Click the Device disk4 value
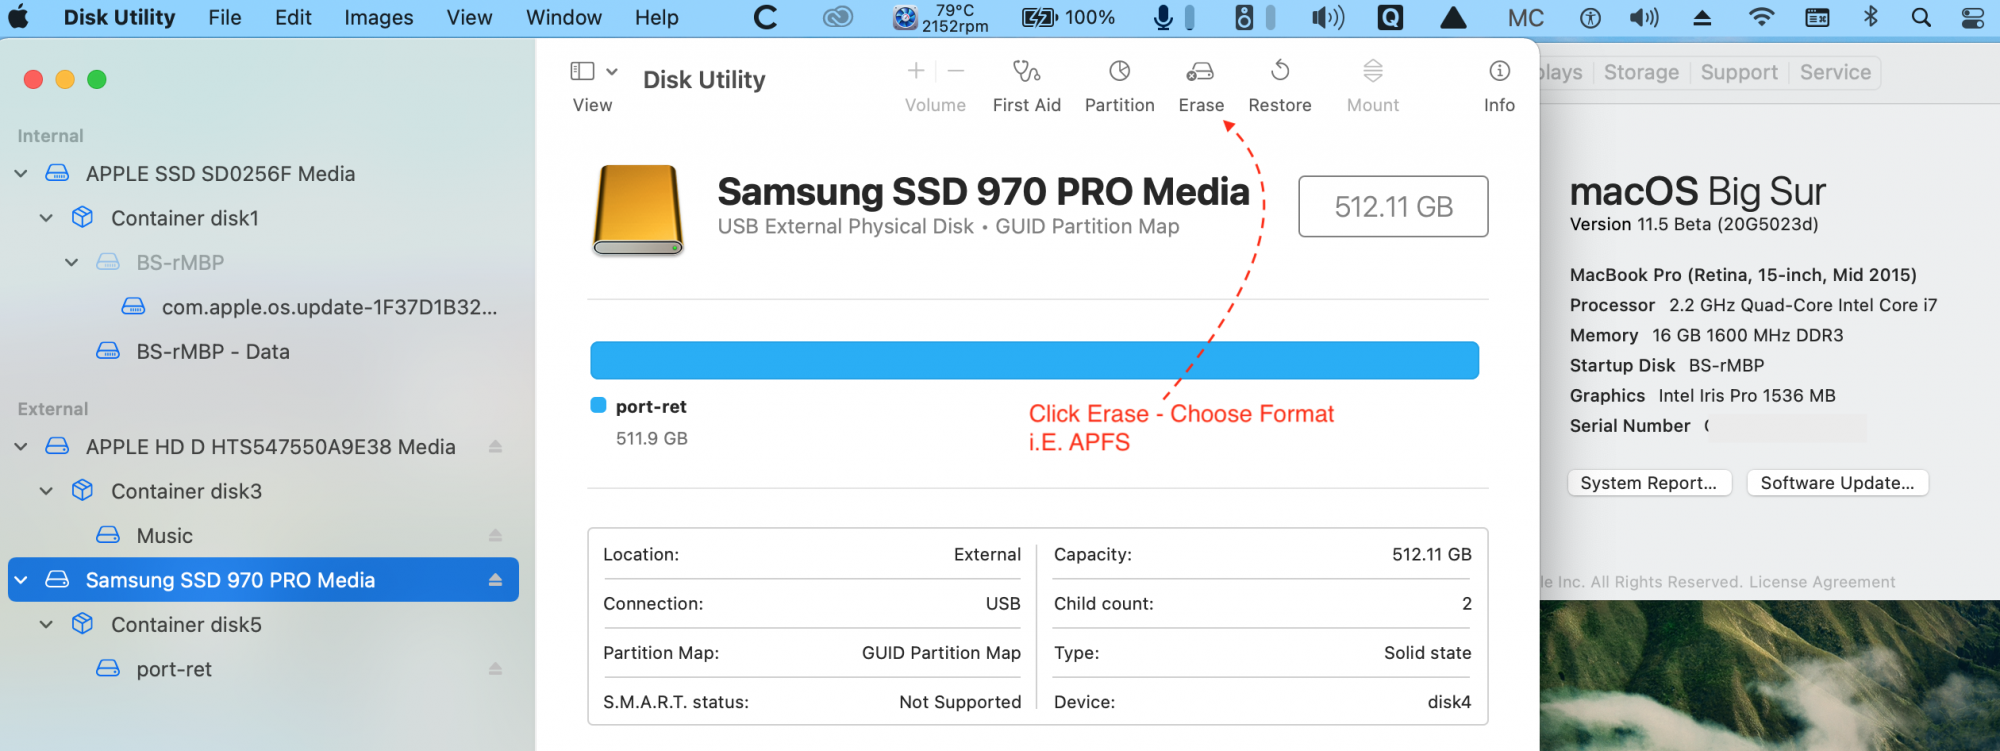This screenshot has width=2000, height=751. [x=1449, y=702]
